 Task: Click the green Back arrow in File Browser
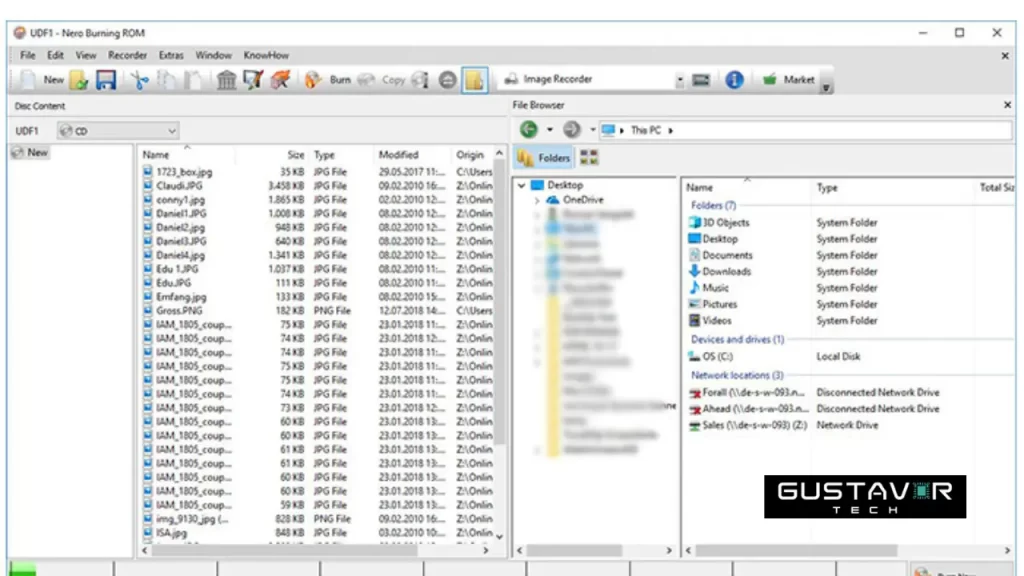(x=529, y=130)
